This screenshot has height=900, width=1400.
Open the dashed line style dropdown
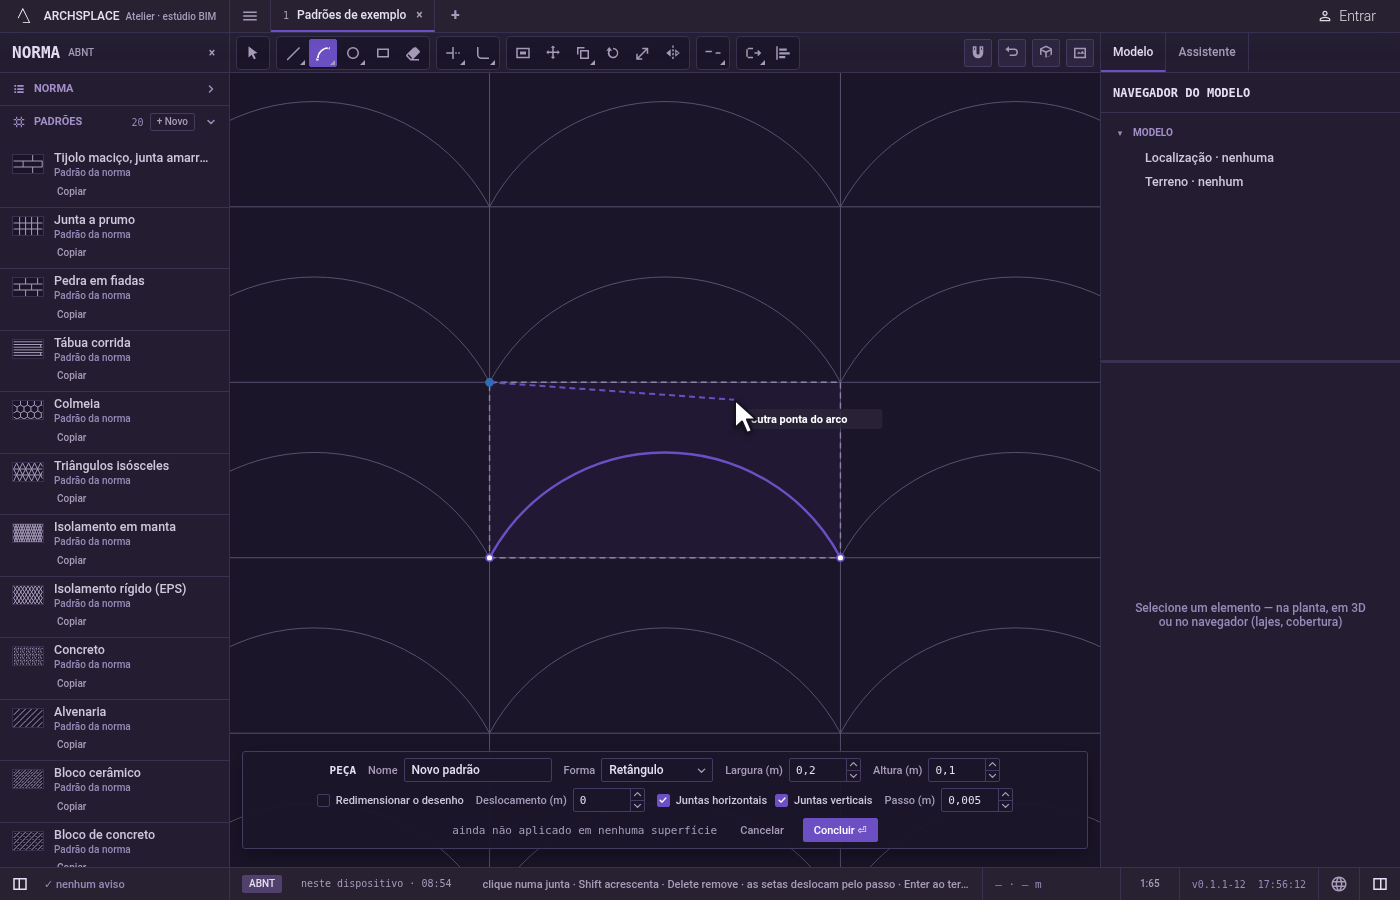click(713, 53)
